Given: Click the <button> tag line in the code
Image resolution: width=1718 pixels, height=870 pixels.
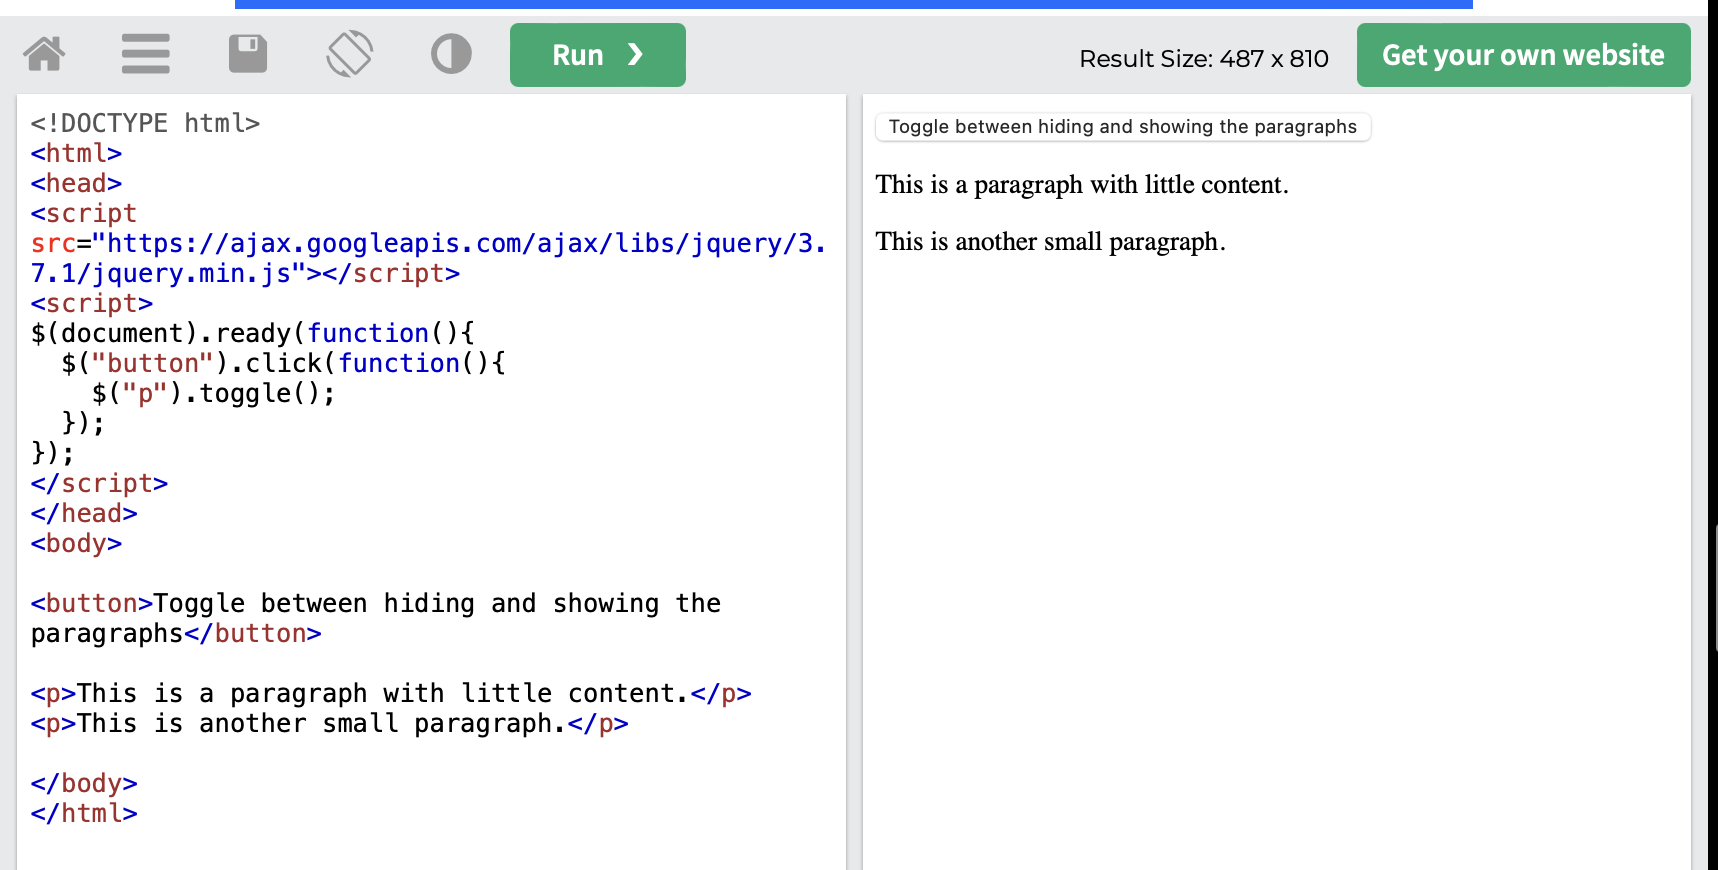Looking at the screenshot, I should point(375,618).
